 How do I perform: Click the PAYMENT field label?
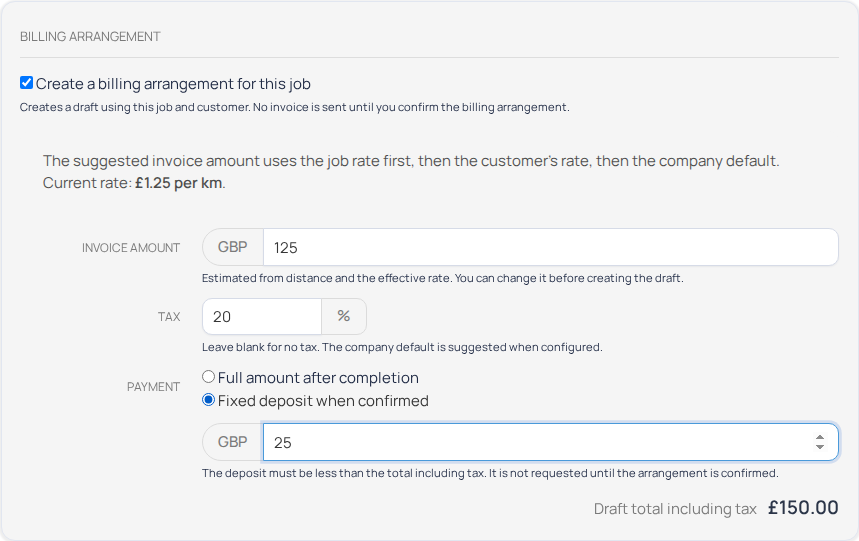click(x=153, y=387)
